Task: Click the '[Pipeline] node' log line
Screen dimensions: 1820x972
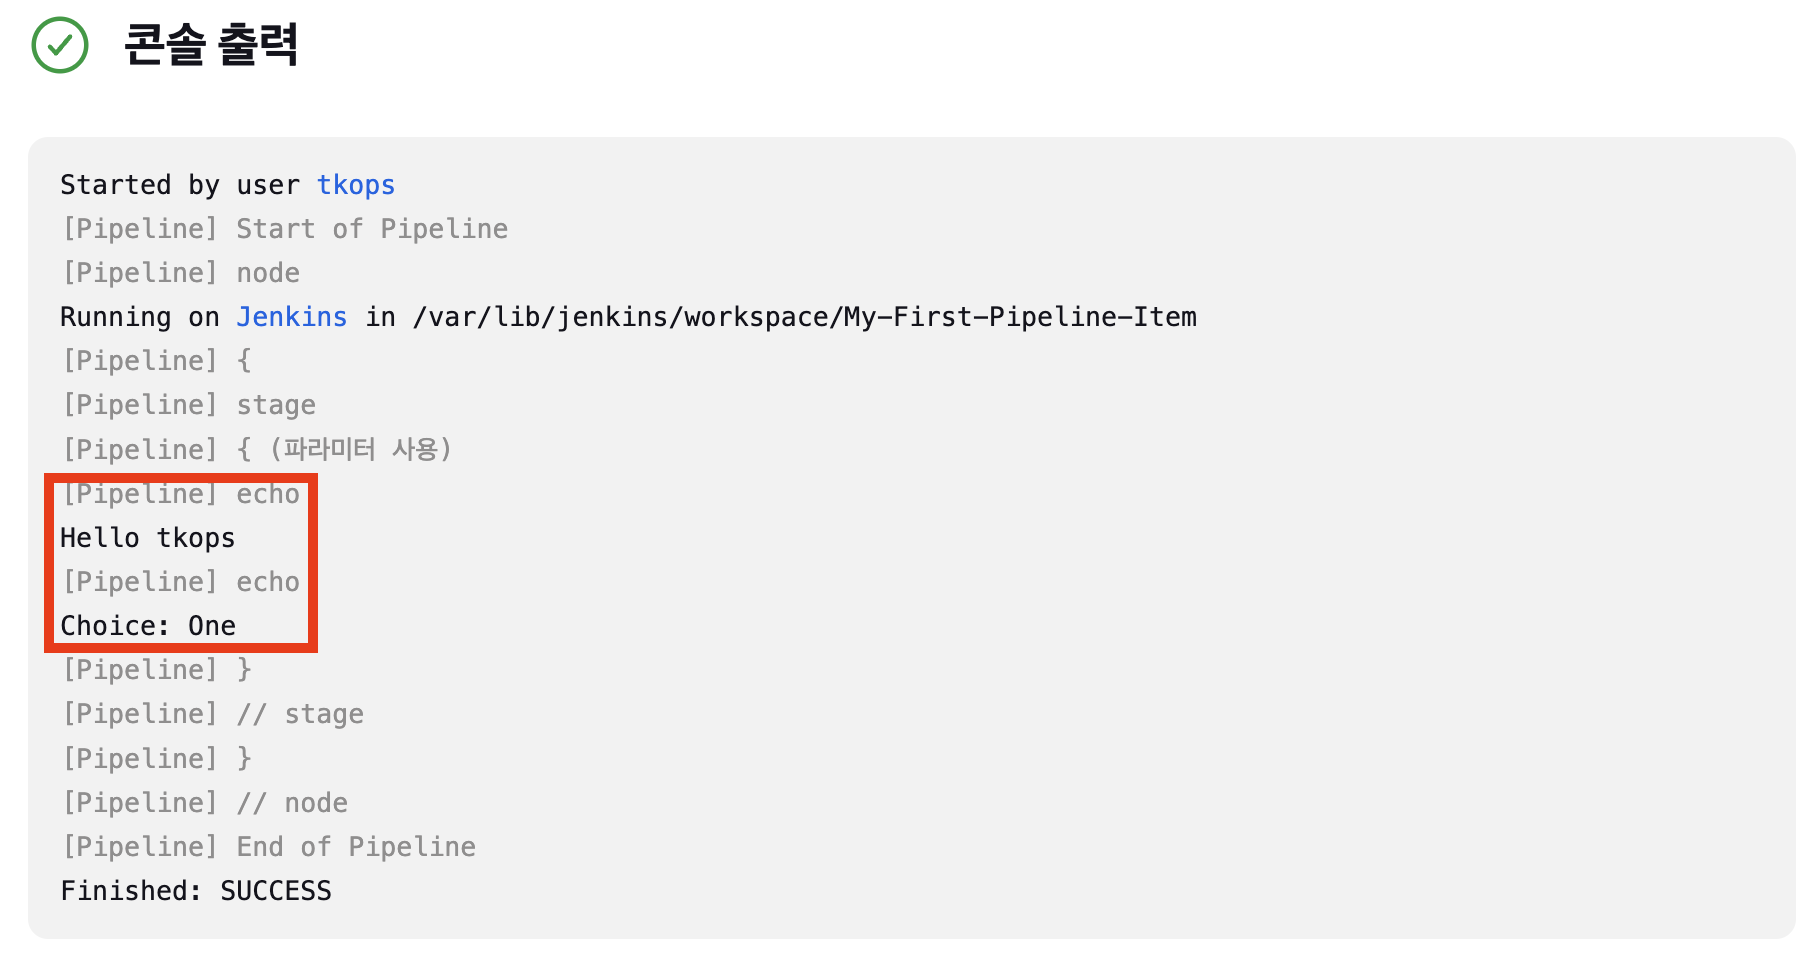Action: (x=181, y=273)
